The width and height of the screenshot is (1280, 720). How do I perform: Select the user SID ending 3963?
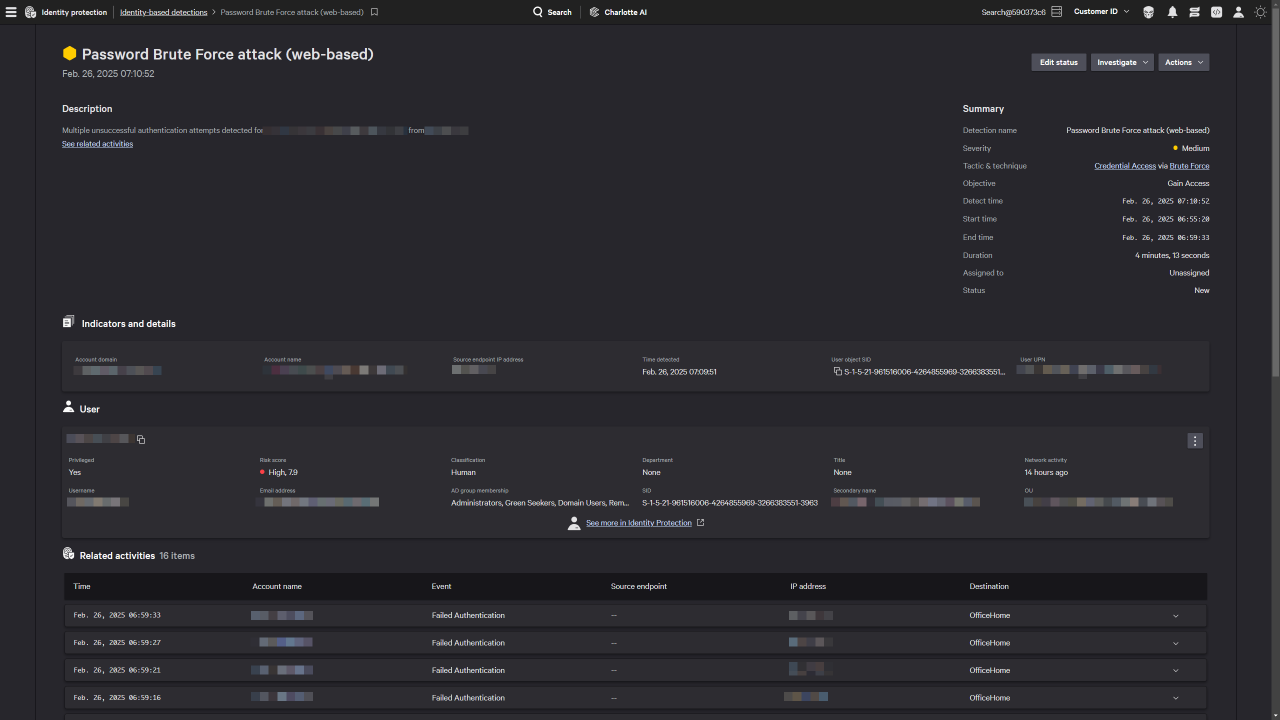pyautogui.click(x=730, y=503)
